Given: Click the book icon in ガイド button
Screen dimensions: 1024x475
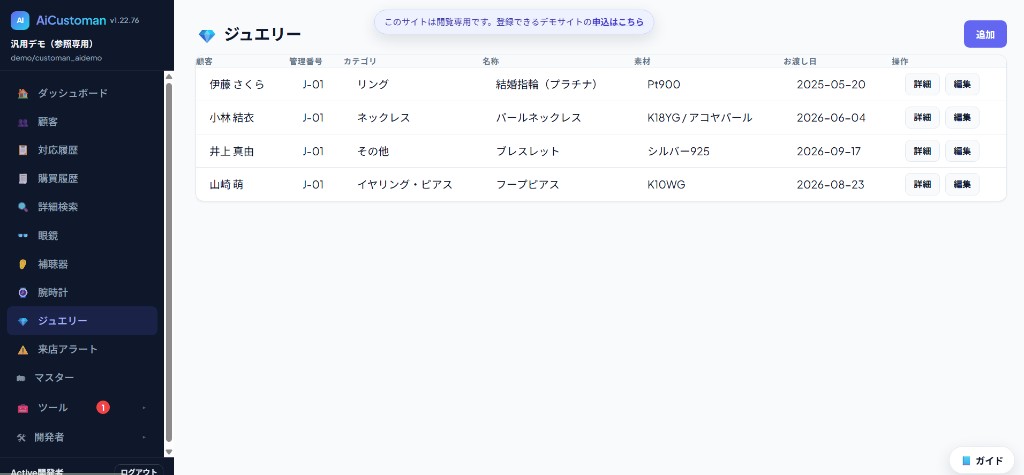Looking at the screenshot, I should (967, 461).
